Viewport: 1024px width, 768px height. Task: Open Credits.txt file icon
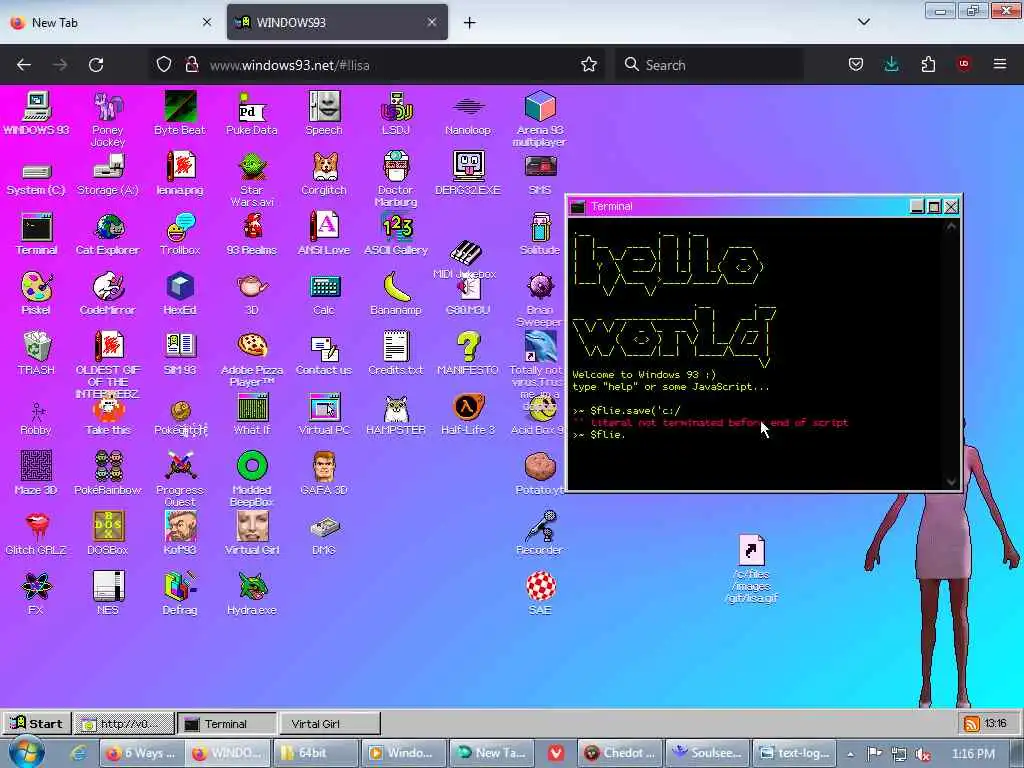[x=396, y=353]
